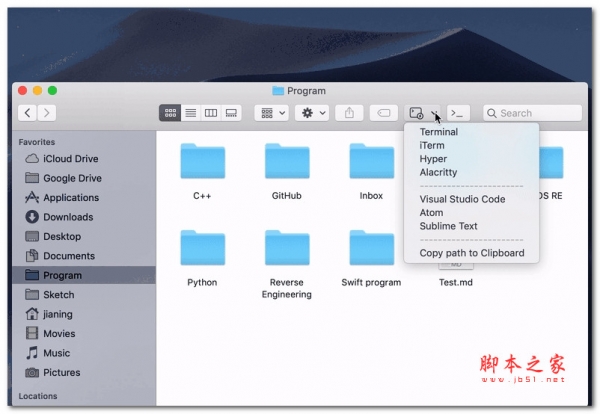Open Movies in sidebar
Viewport: 600px width, 414px height.
point(84,334)
